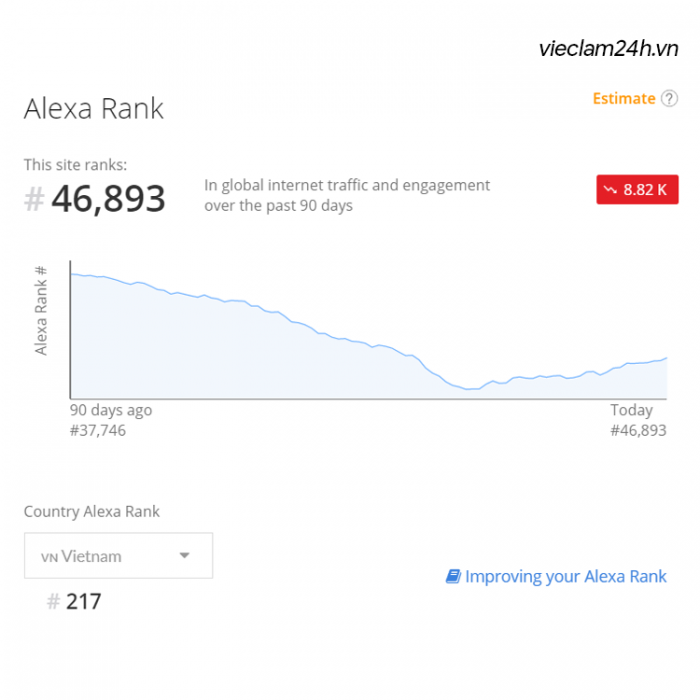Image resolution: width=700 pixels, height=700 pixels.
Task: Click the Estimate help question mark icon
Action: point(669,99)
